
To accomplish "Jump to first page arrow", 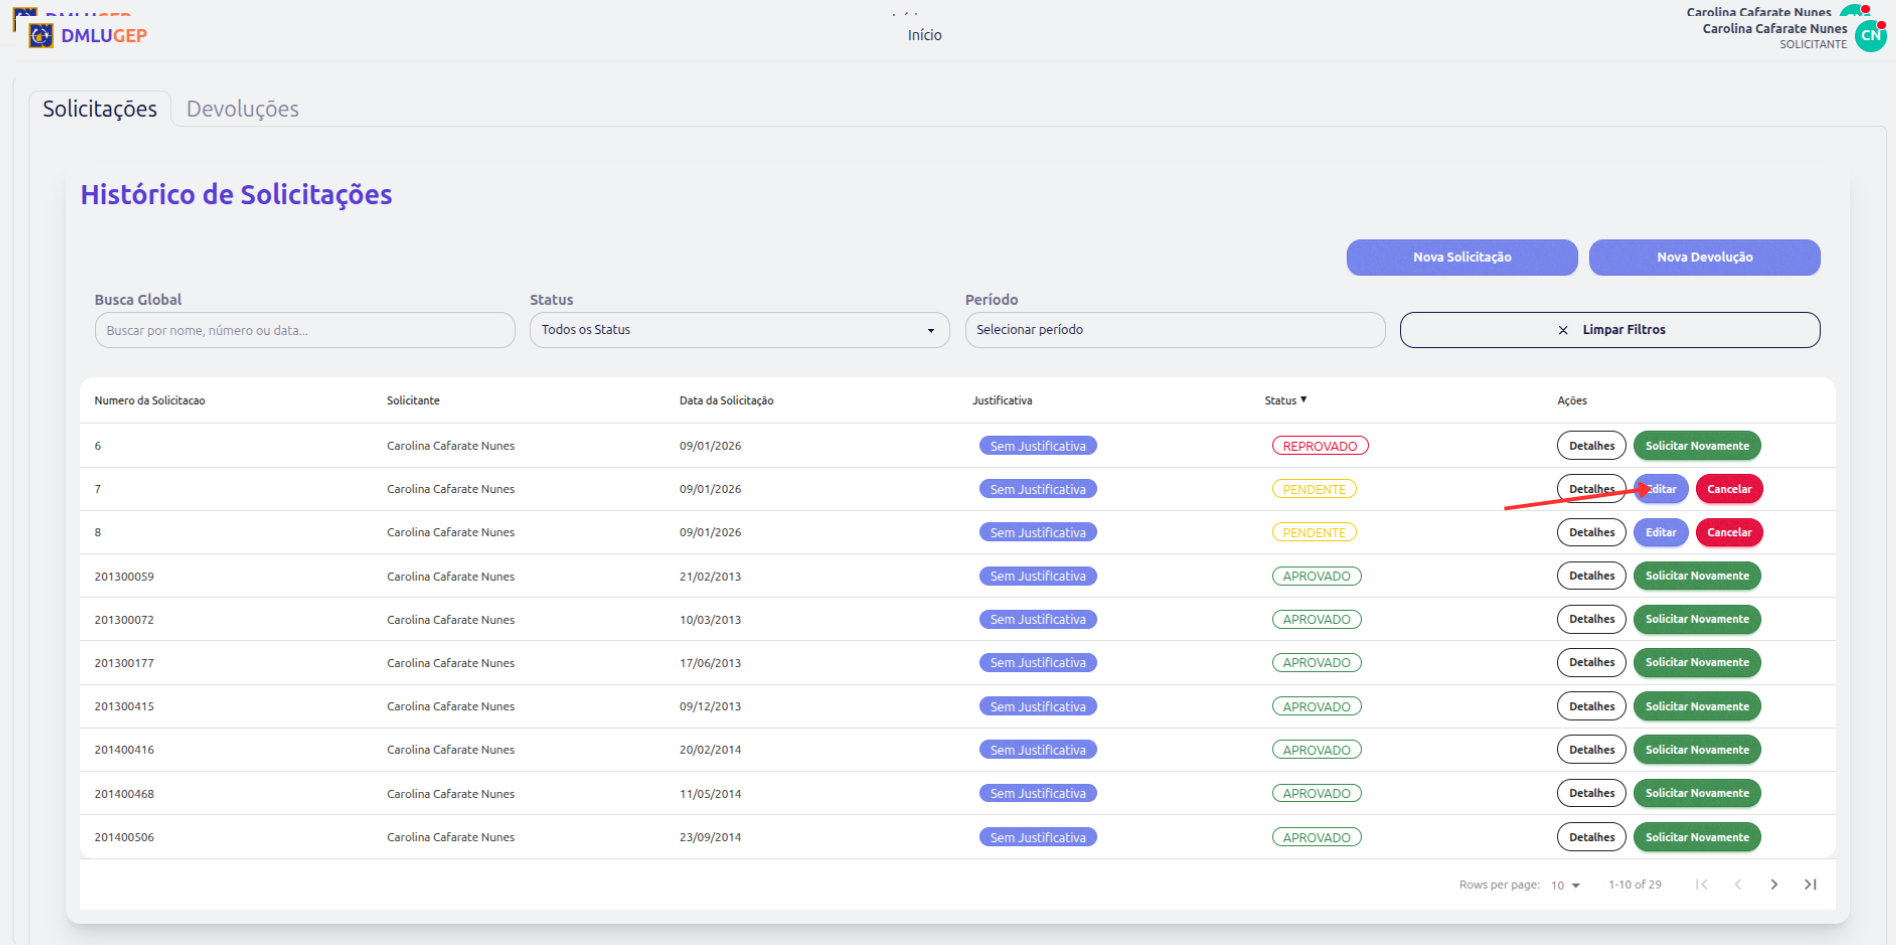I will coord(1701,884).
